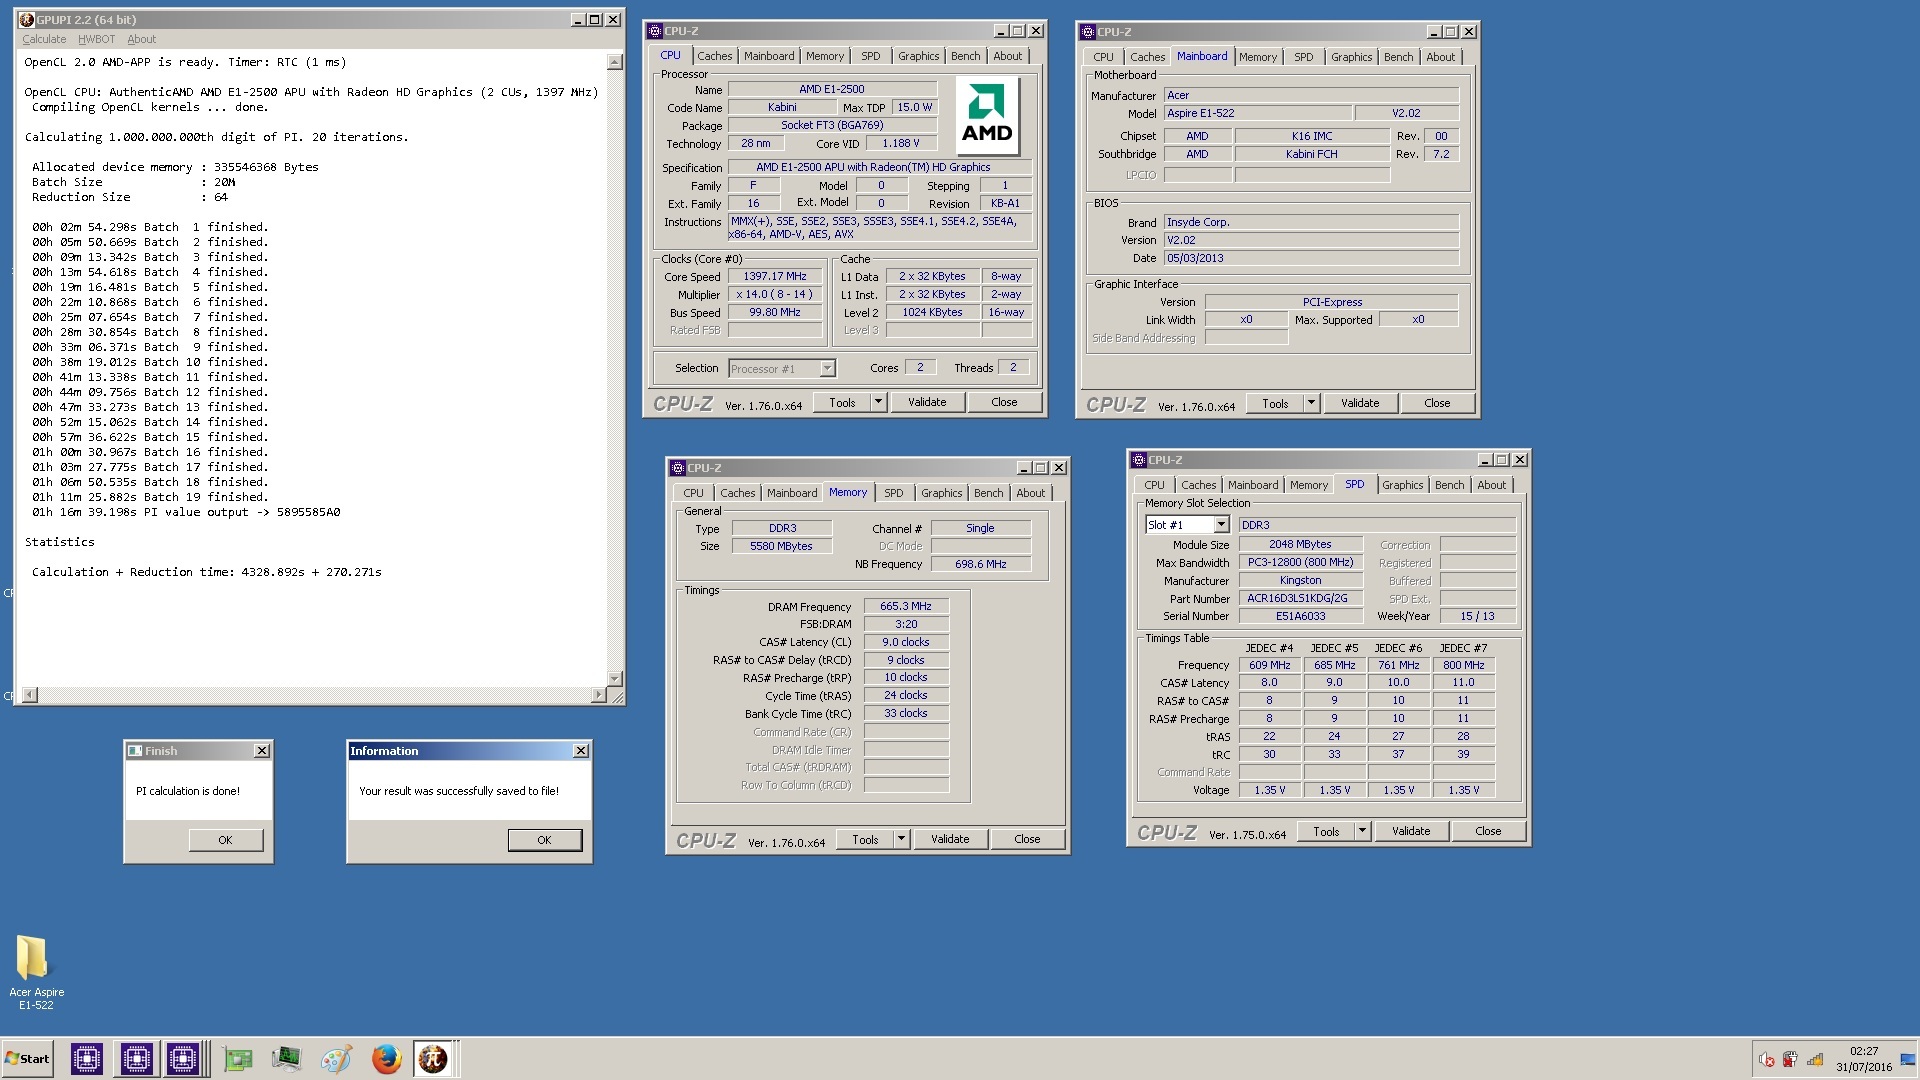Click the BIOS Date field 05/03/2013
This screenshot has height=1080, width=1920.
[1311, 258]
